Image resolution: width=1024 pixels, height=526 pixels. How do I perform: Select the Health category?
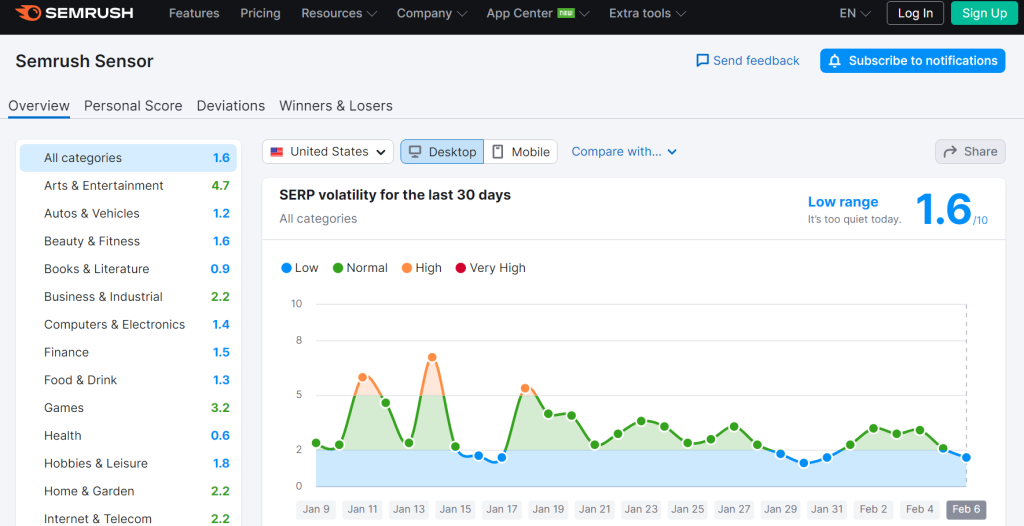[128, 436]
